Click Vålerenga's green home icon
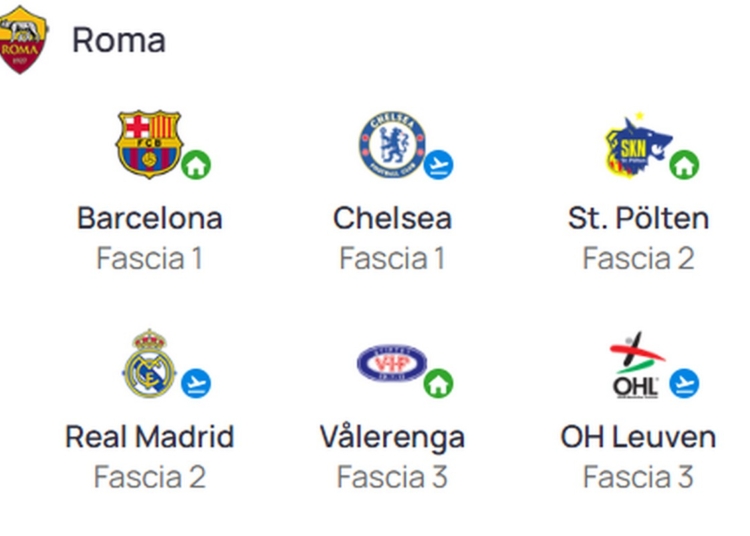This screenshot has width=750, height=536. pos(439,383)
